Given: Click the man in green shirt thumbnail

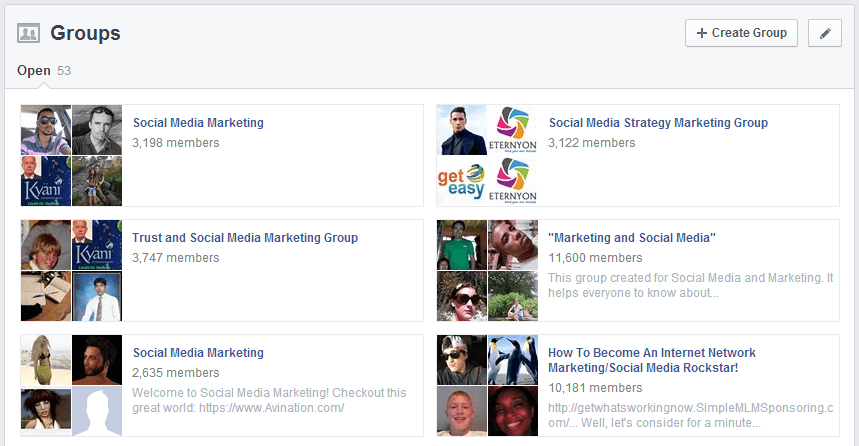Looking at the screenshot, I should click(x=462, y=245).
